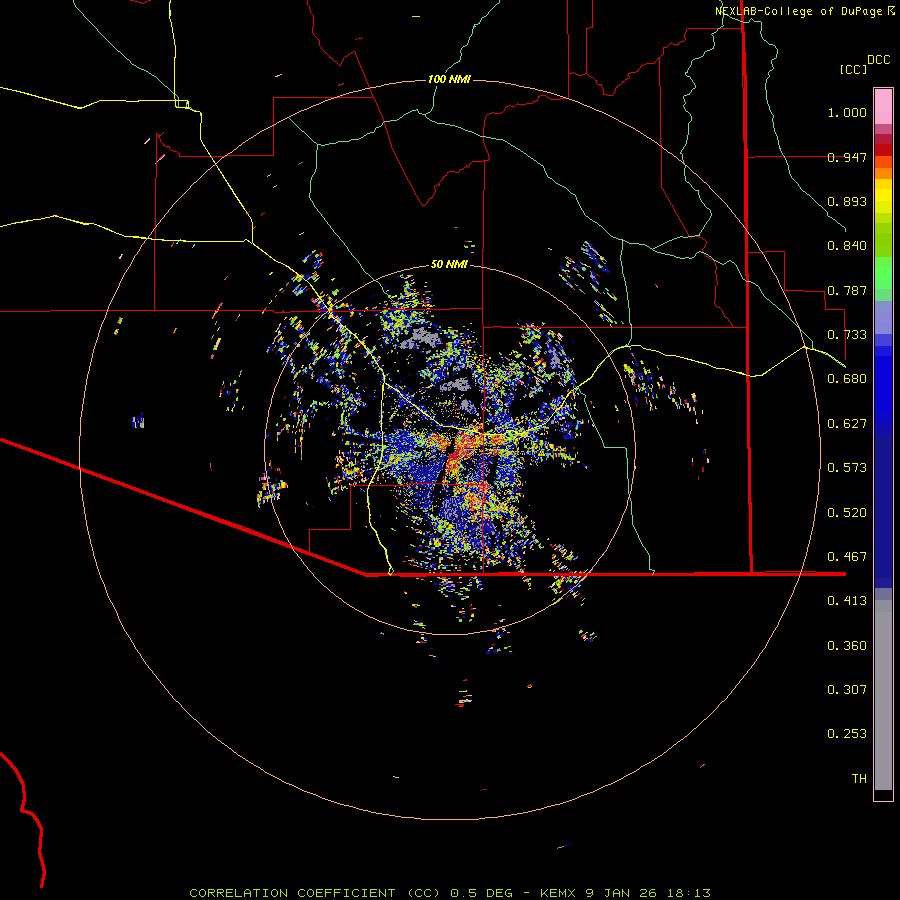Click the KEMX station identifier
The height and width of the screenshot is (900, 900).
(559, 893)
